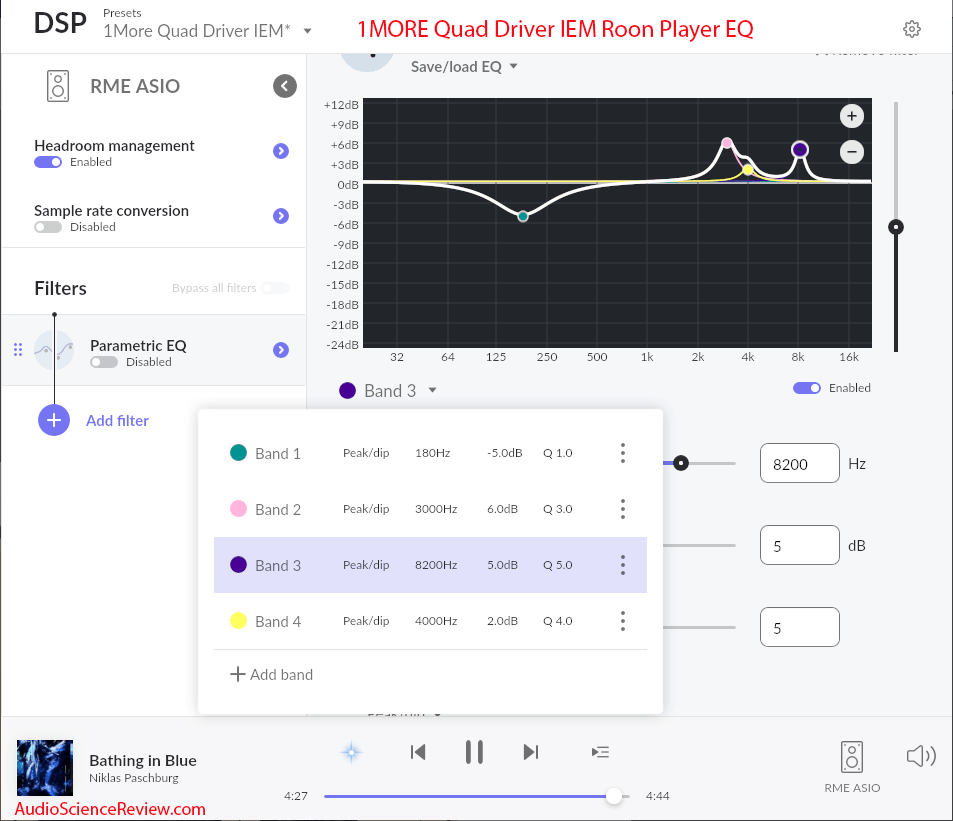Toggle Bypass all filters switch
953x821 pixels.
pyautogui.click(x=275, y=288)
